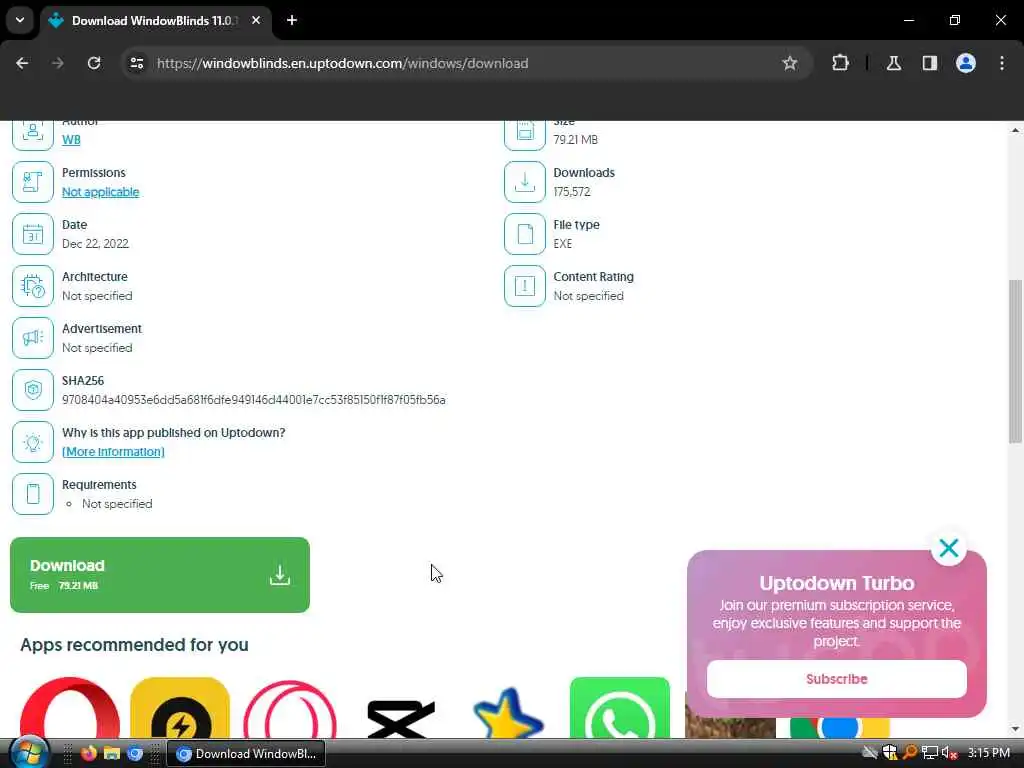The height and width of the screenshot is (768, 1024).
Task: Click the Download WindowBl... taskbar button
Action: [x=246, y=754]
